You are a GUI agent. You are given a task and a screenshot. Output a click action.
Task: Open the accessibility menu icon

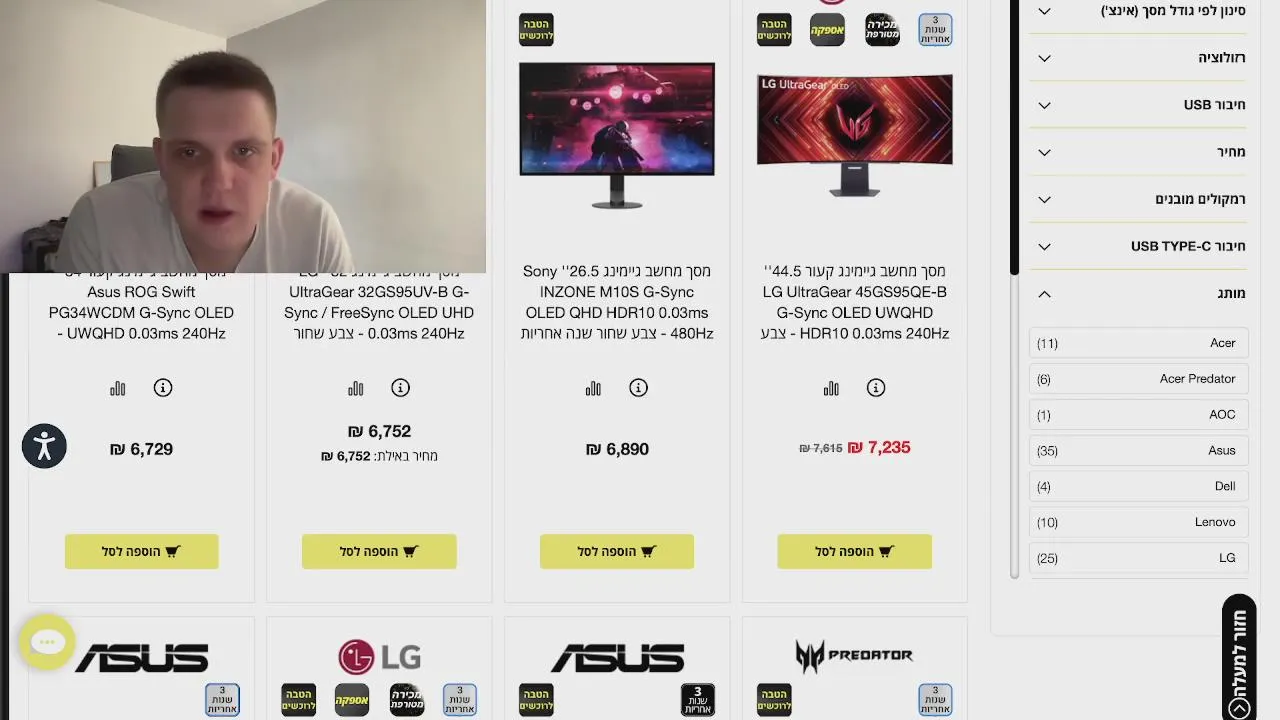click(44, 446)
